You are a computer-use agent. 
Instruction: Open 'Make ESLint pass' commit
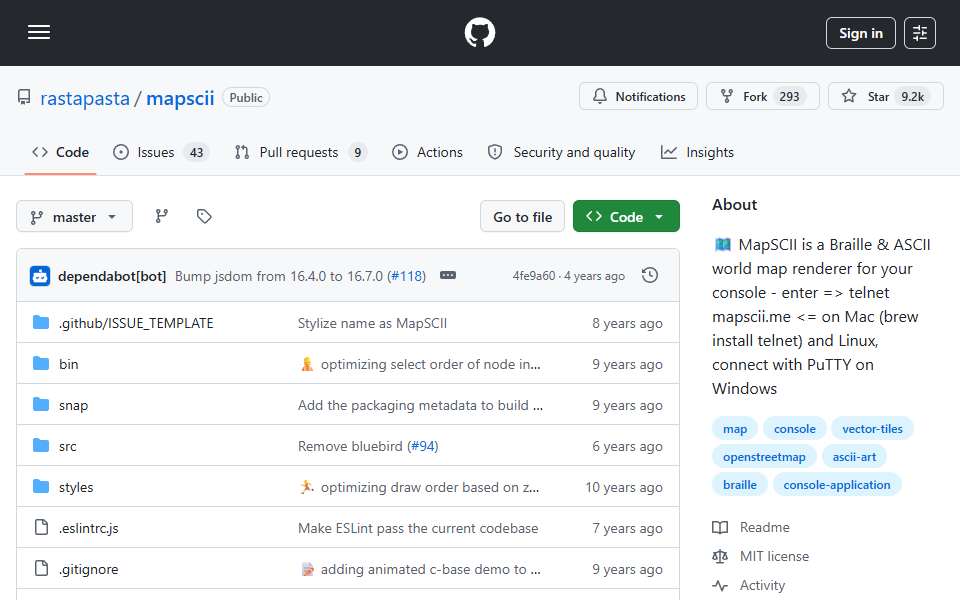(418, 528)
